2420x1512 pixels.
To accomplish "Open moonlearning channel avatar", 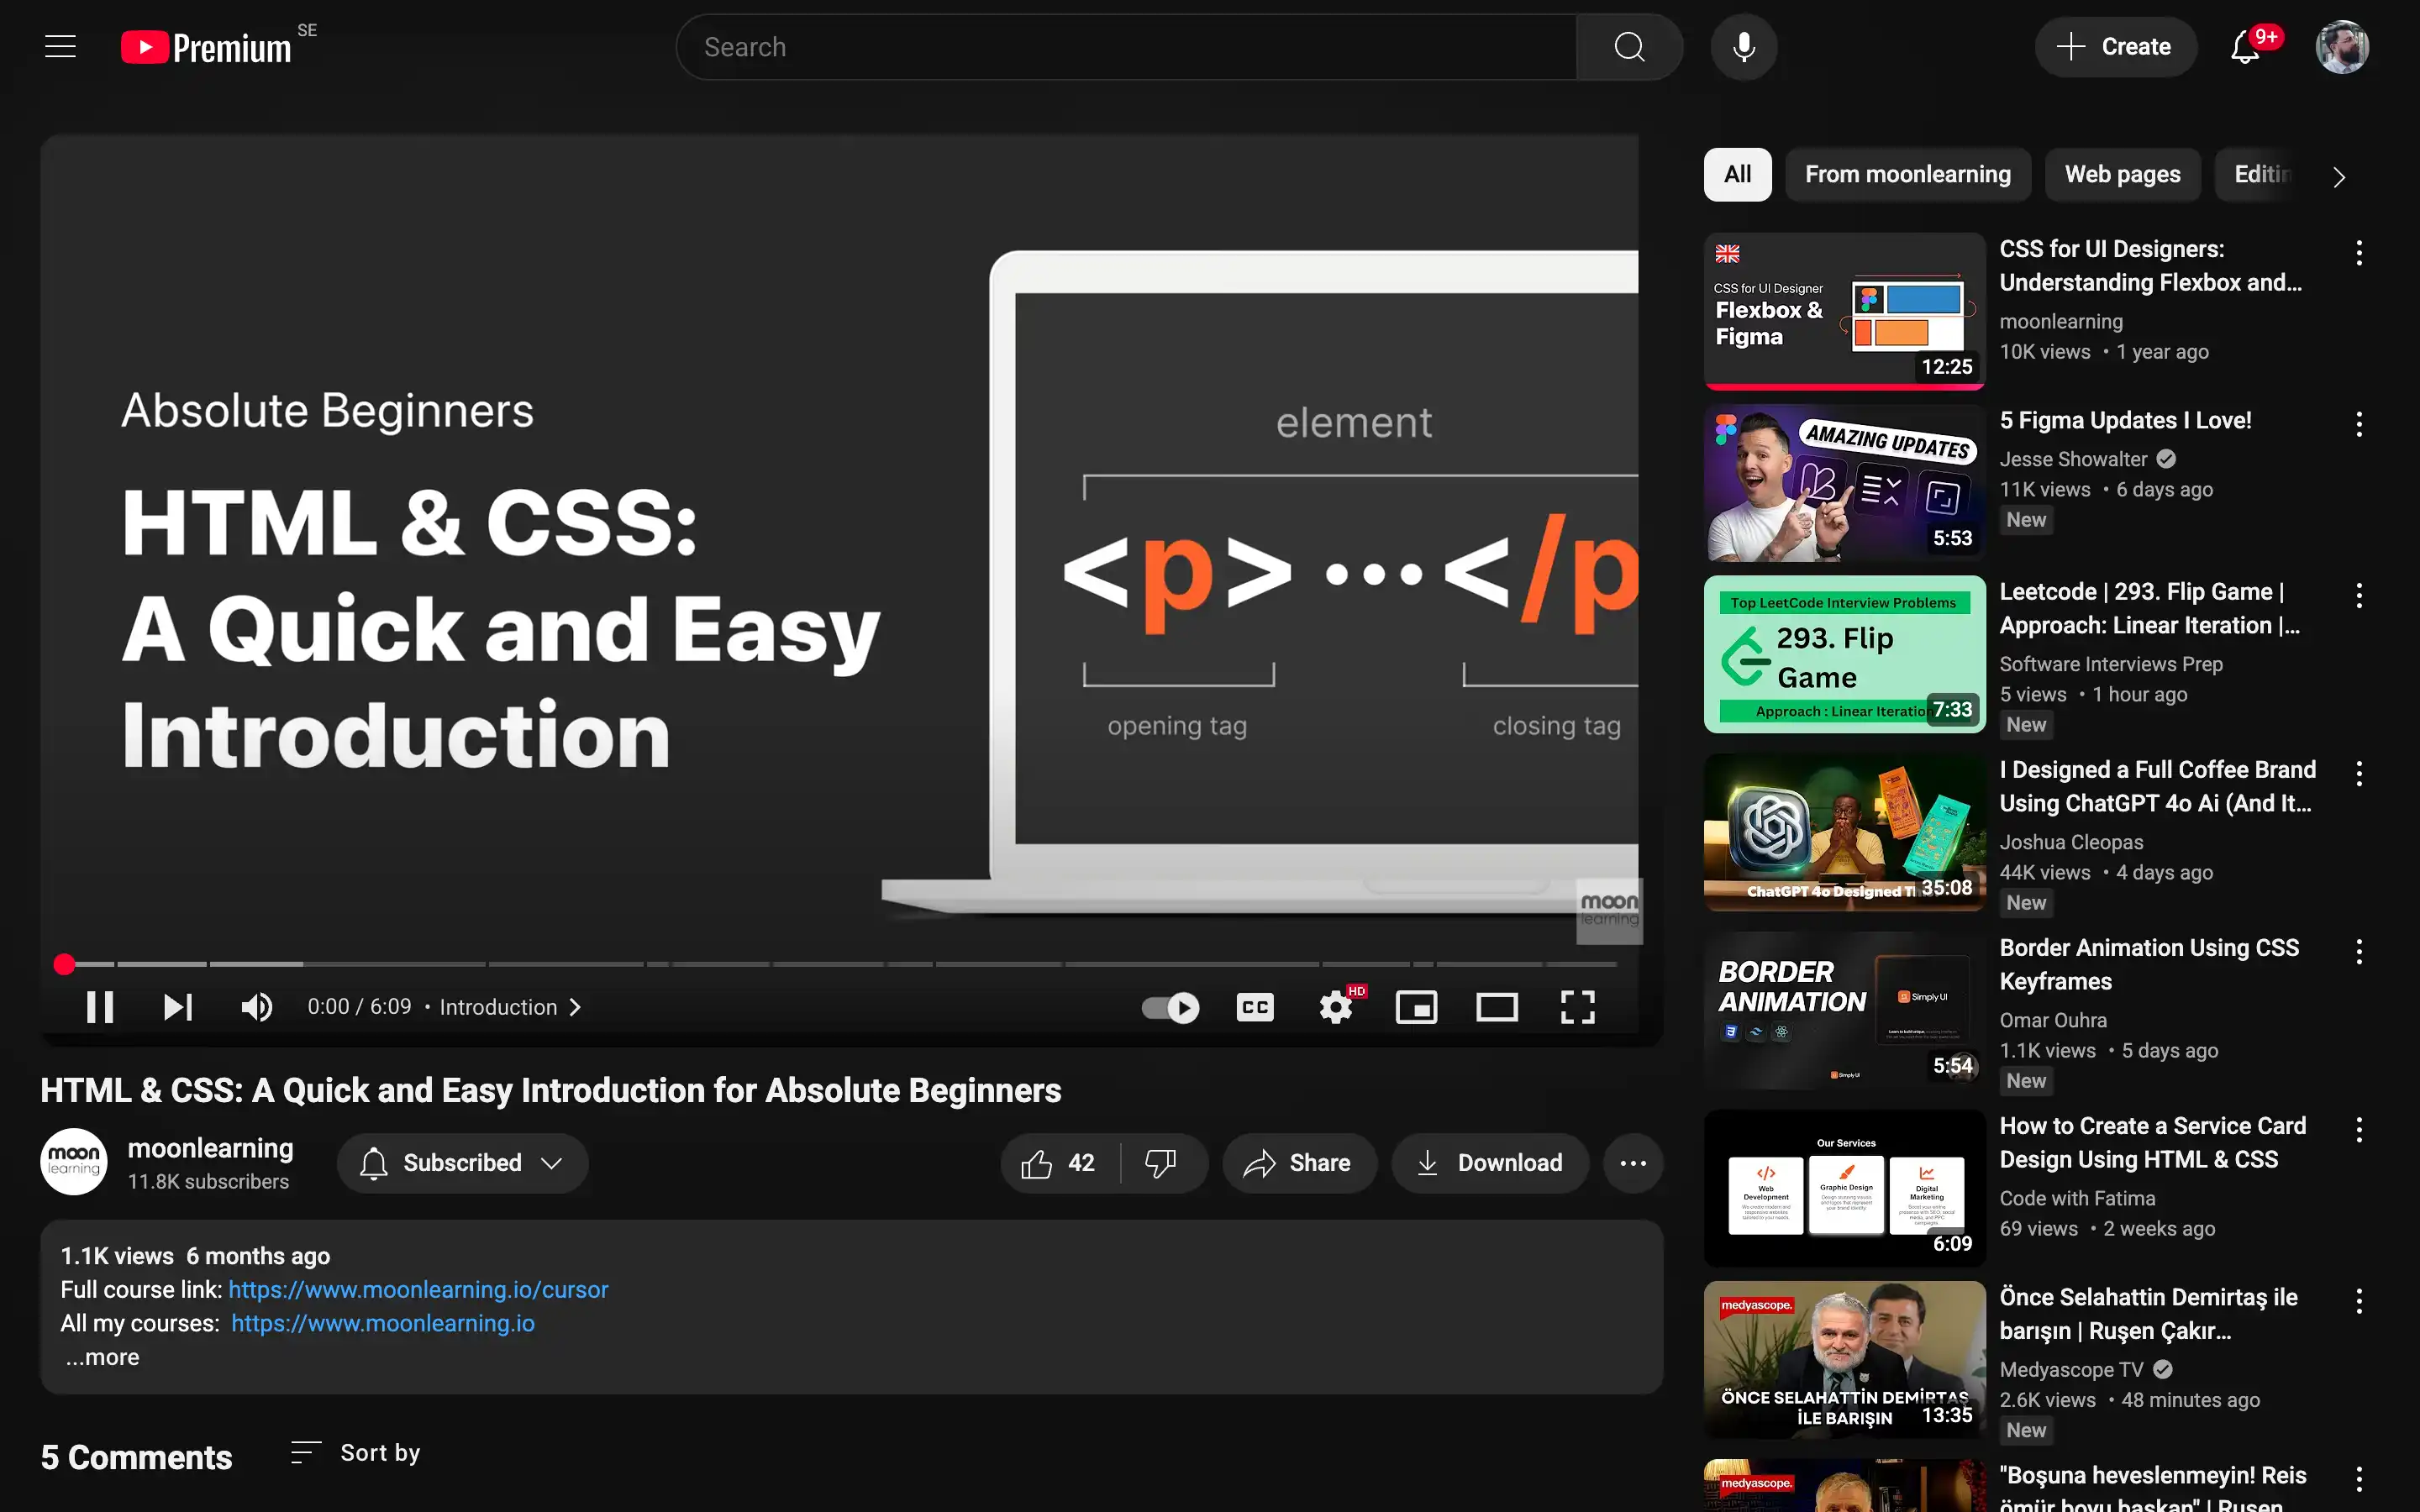I will click(73, 1162).
